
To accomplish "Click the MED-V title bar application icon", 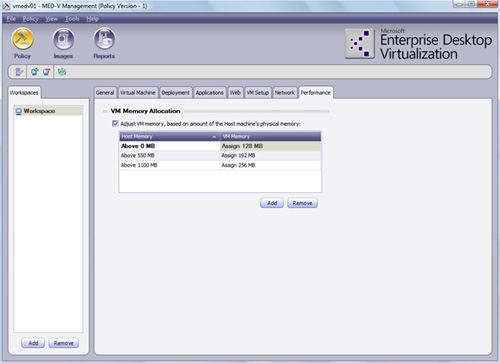I will click(x=6, y=6).
